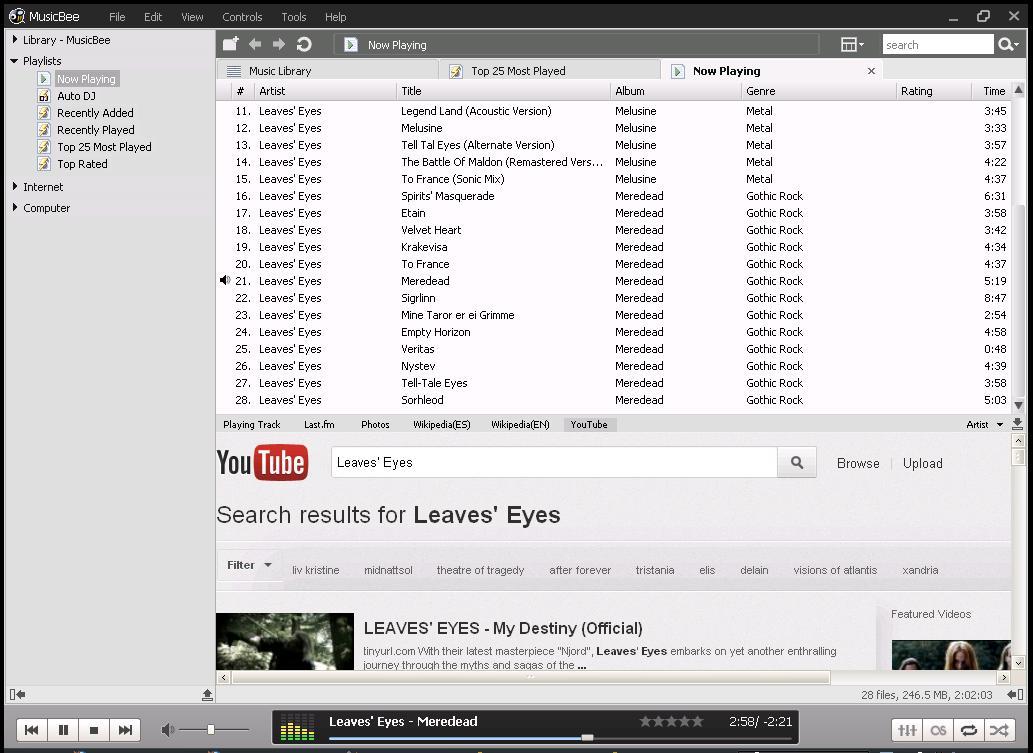Show the Wikipedia(EN) panel tab
1033x753 pixels.
tap(520, 424)
